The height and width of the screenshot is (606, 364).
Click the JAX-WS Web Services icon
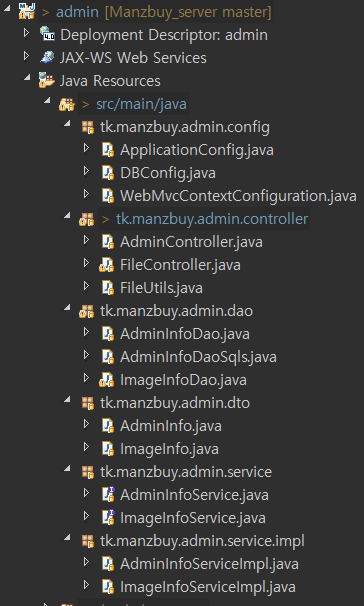tap(47, 57)
